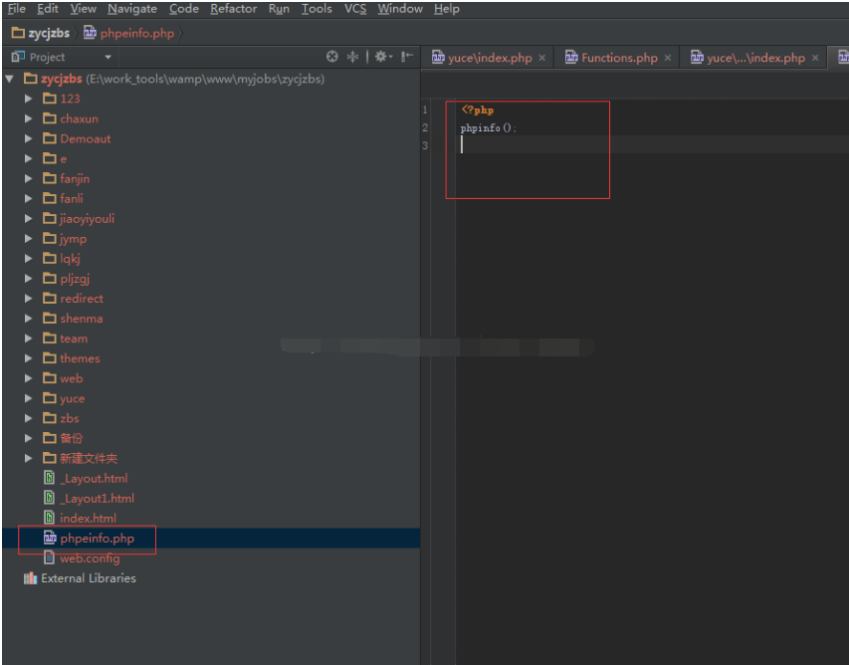The width and height of the screenshot is (849, 665).
Task: Click web.config file icon
Action: 49,558
